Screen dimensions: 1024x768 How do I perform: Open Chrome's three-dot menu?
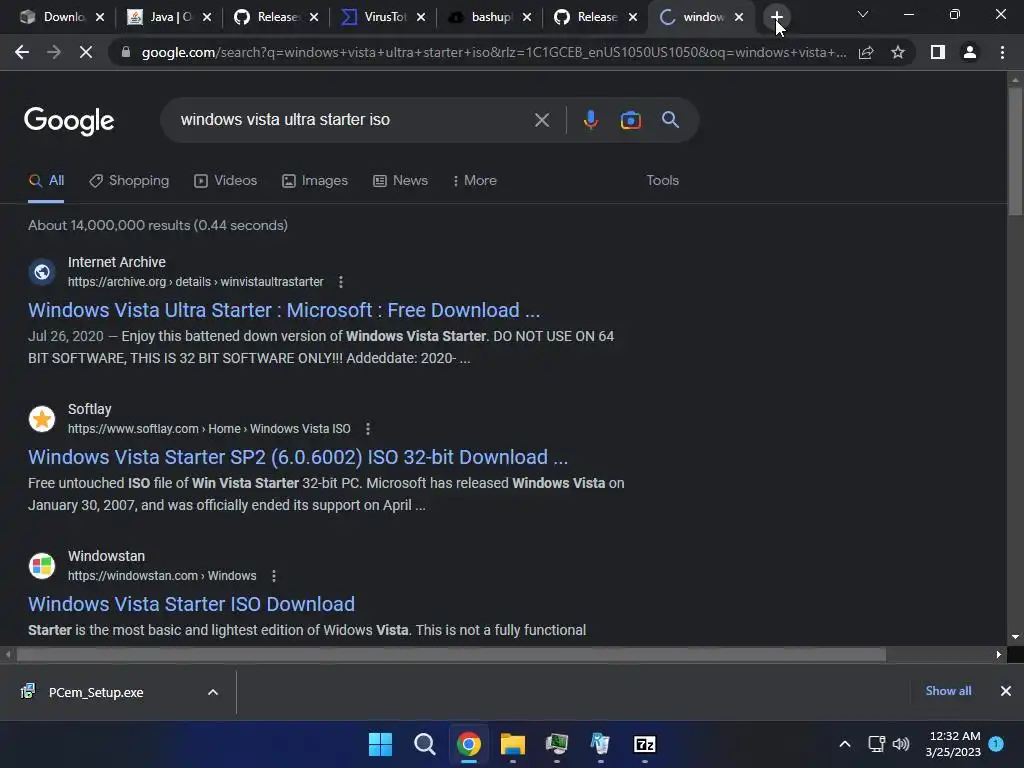tap(1002, 52)
